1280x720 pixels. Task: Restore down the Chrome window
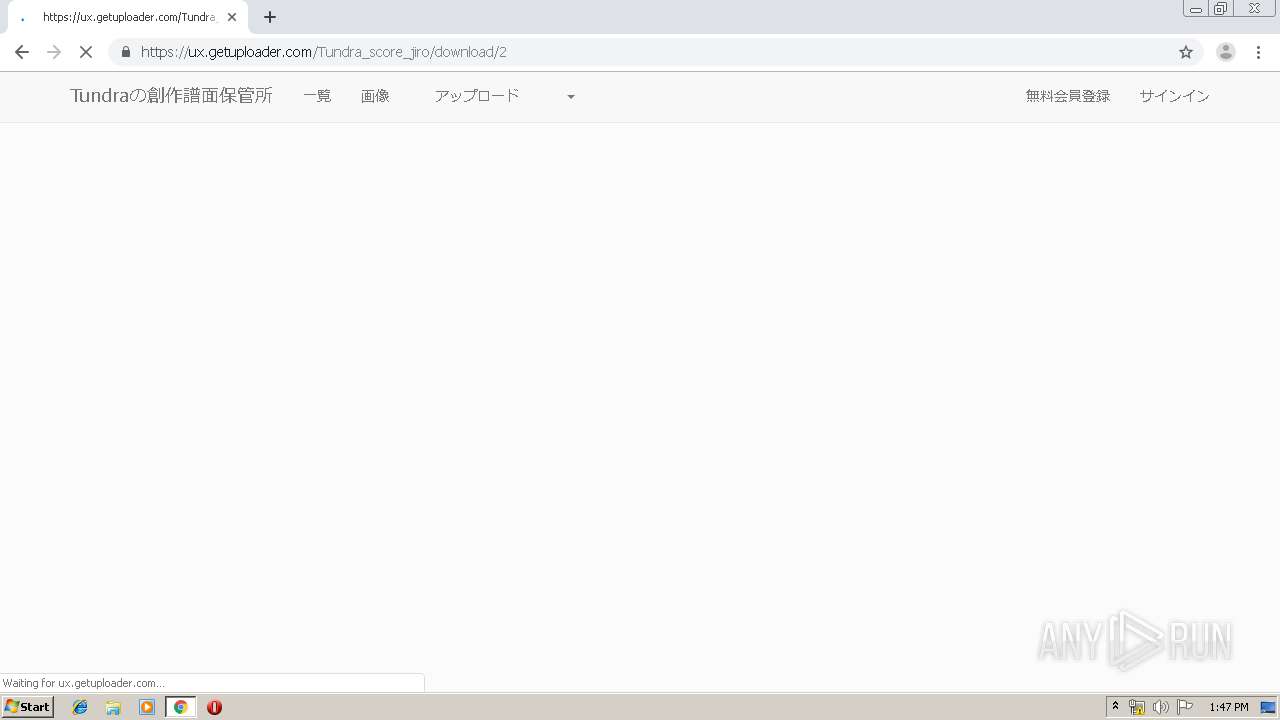pos(1221,8)
